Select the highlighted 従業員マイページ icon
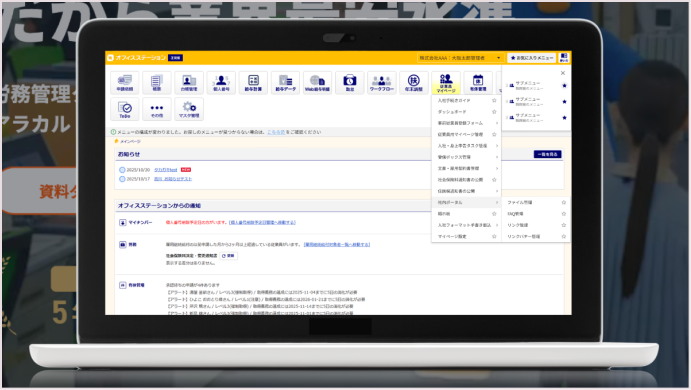Screen dimensions: 691x390 click(446, 82)
